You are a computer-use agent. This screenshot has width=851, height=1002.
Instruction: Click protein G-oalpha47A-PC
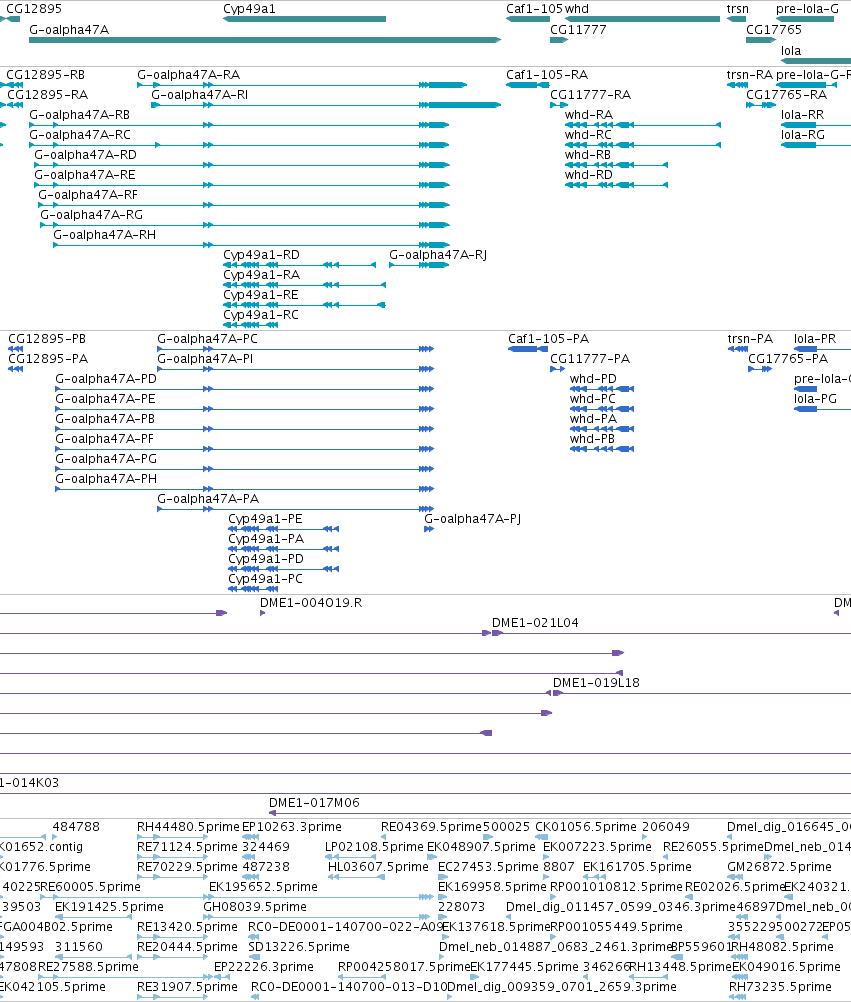[208, 339]
